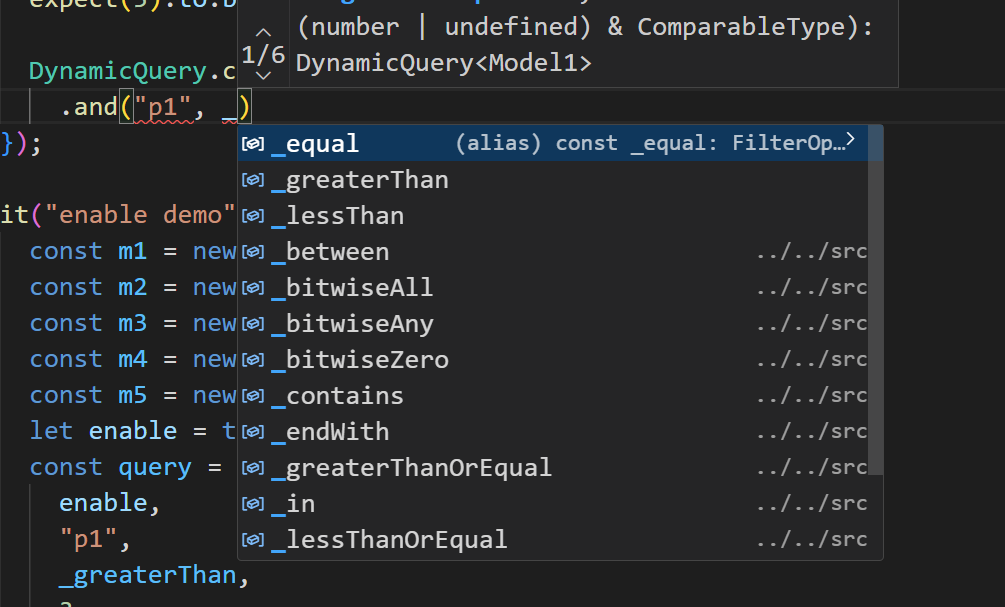Select the _bitwiseAll autocomplete suggestion
The image size is (1005, 607).
click(554, 287)
